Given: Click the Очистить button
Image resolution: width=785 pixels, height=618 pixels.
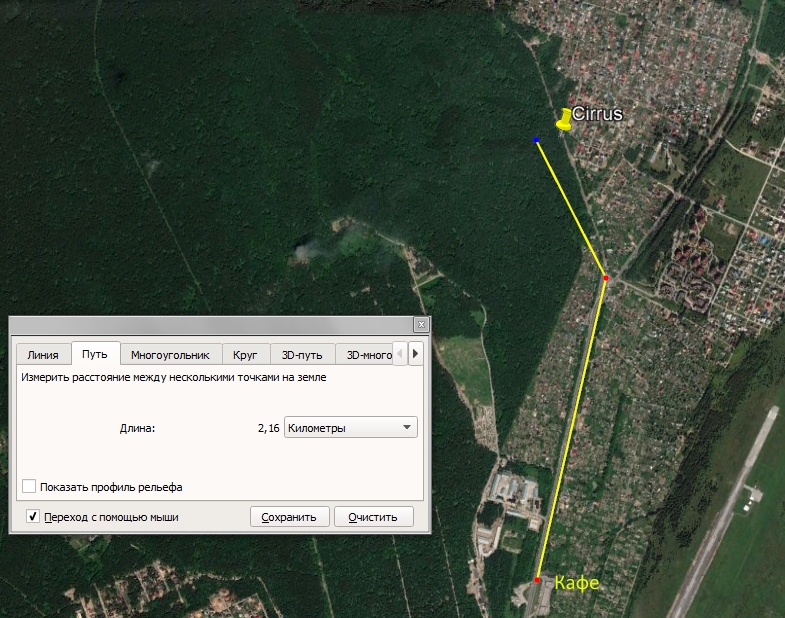Looking at the screenshot, I should 373,517.
